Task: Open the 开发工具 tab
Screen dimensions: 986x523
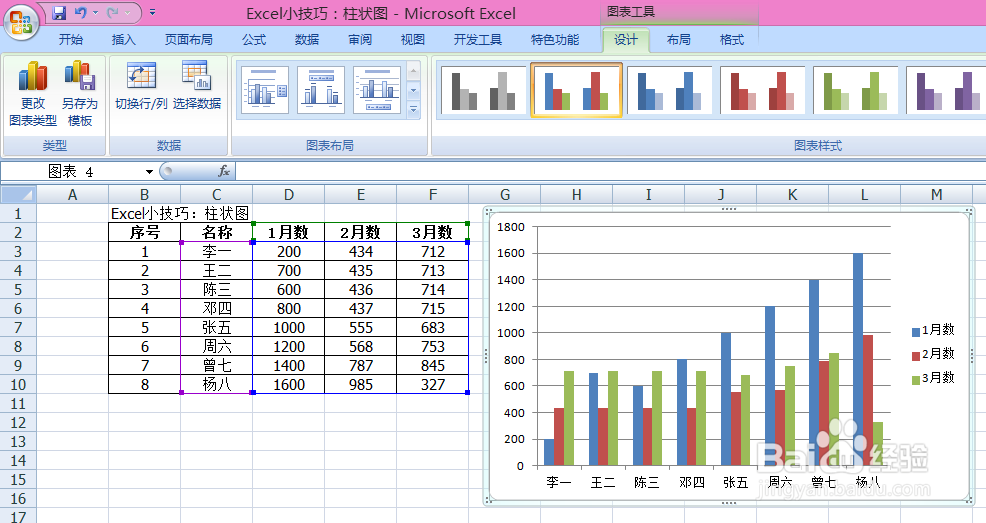Action: [x=478, y=40]
